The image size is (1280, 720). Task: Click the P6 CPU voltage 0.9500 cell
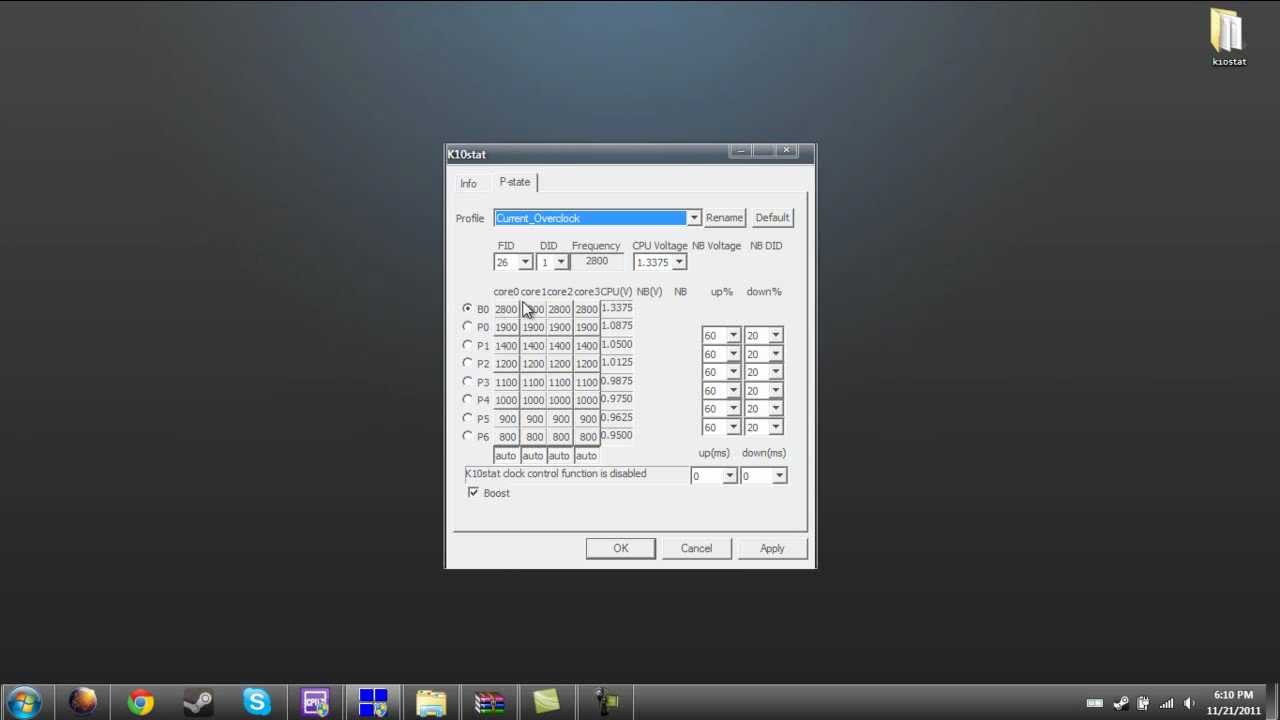[x=617, y=436]
